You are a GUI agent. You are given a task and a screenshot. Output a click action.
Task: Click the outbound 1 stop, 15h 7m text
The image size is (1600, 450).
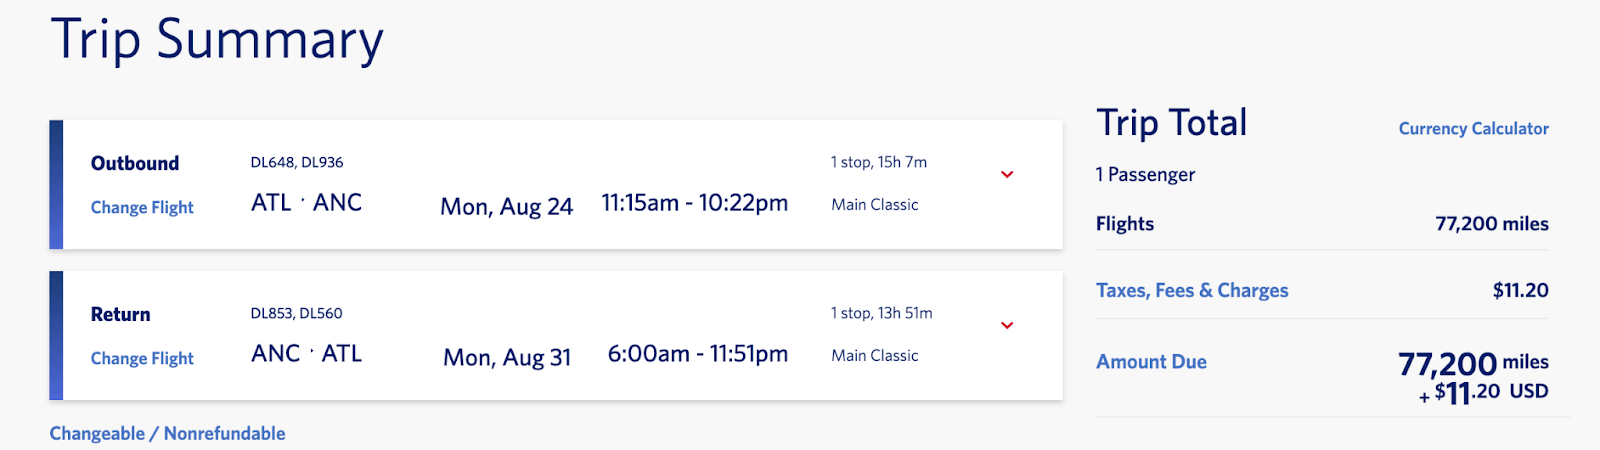pyautogui.click(x=878, y=162)
